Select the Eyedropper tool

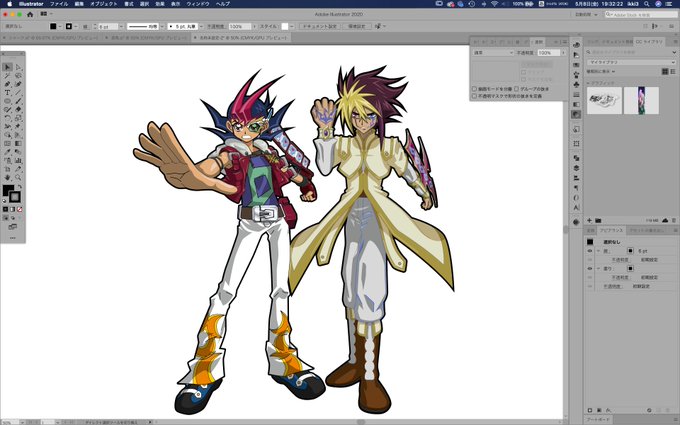pos(7,152)
